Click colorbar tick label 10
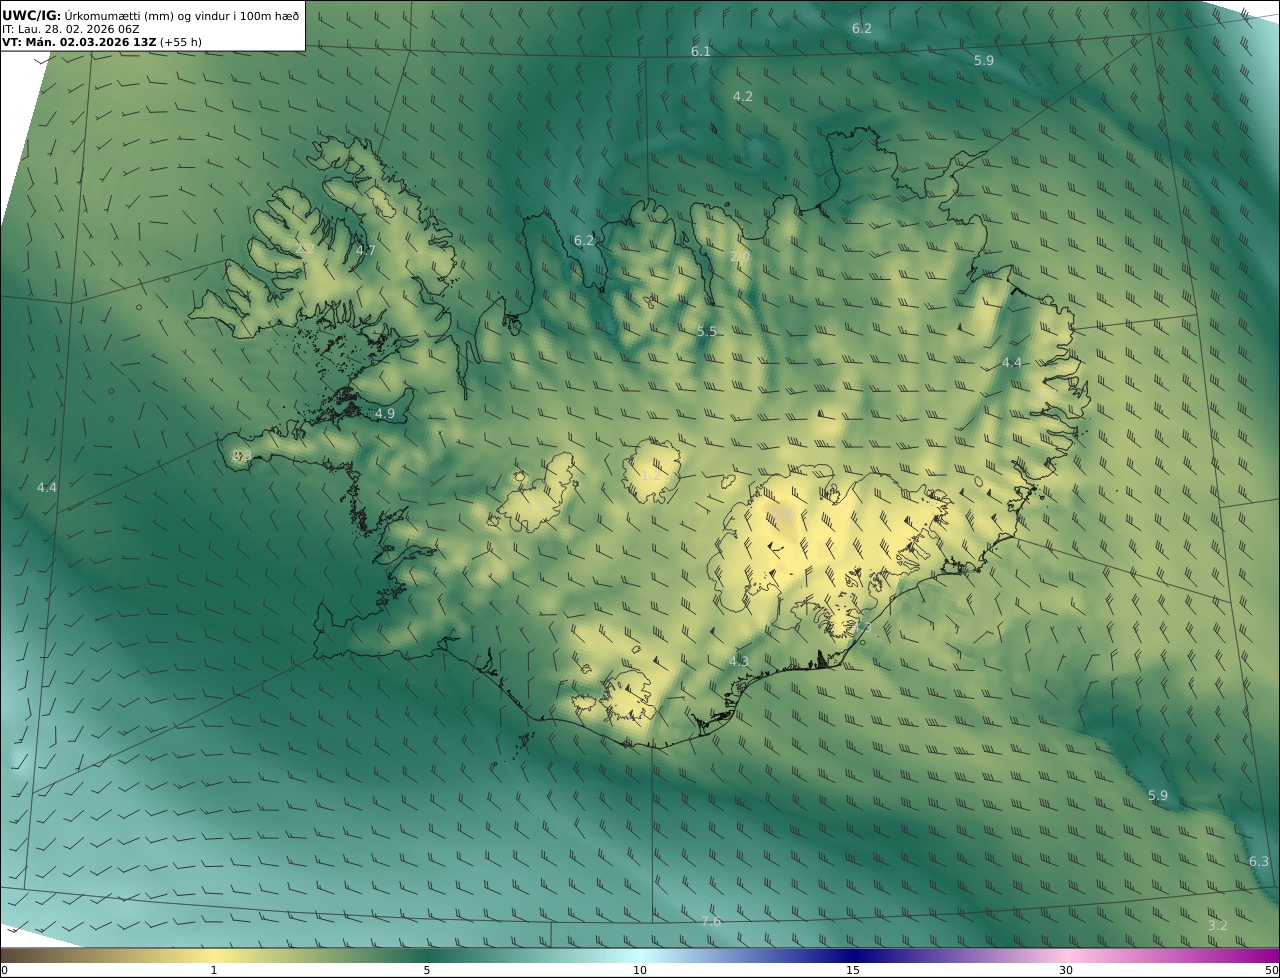Image resolution: width=1280 pixels, height=978 pixels. [x=640, y=970]
